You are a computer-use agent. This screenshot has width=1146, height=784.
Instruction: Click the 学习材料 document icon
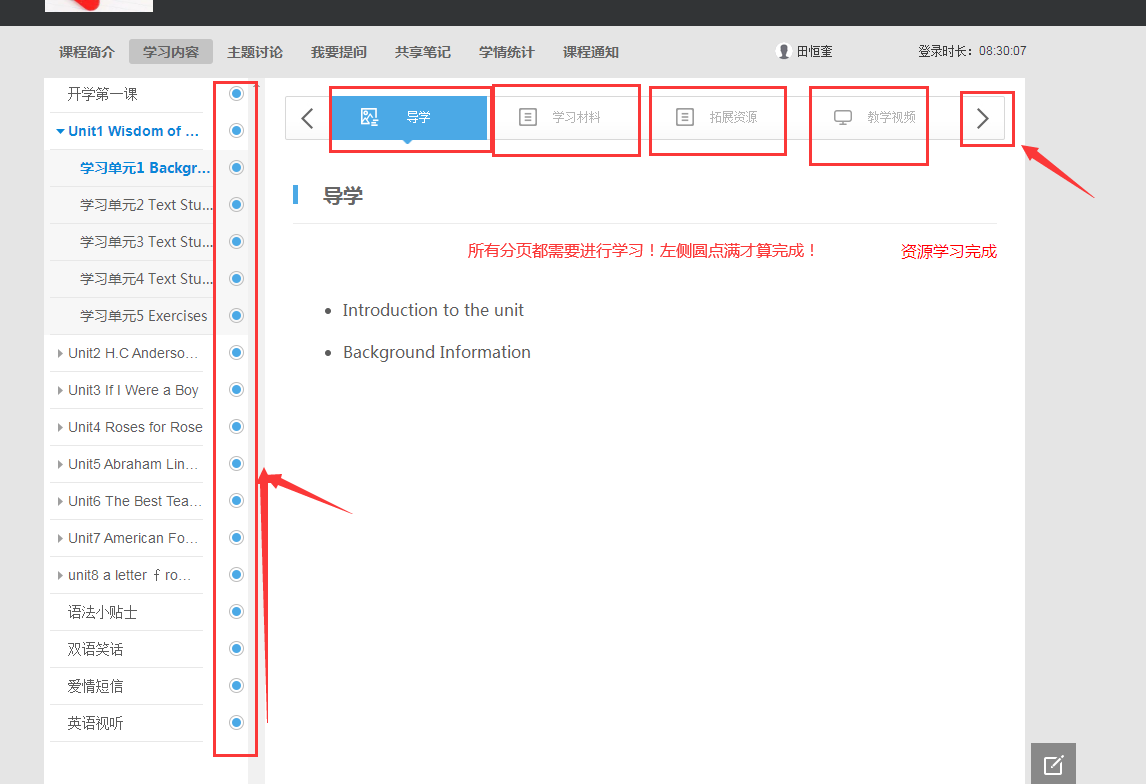[x=528, y=117]
